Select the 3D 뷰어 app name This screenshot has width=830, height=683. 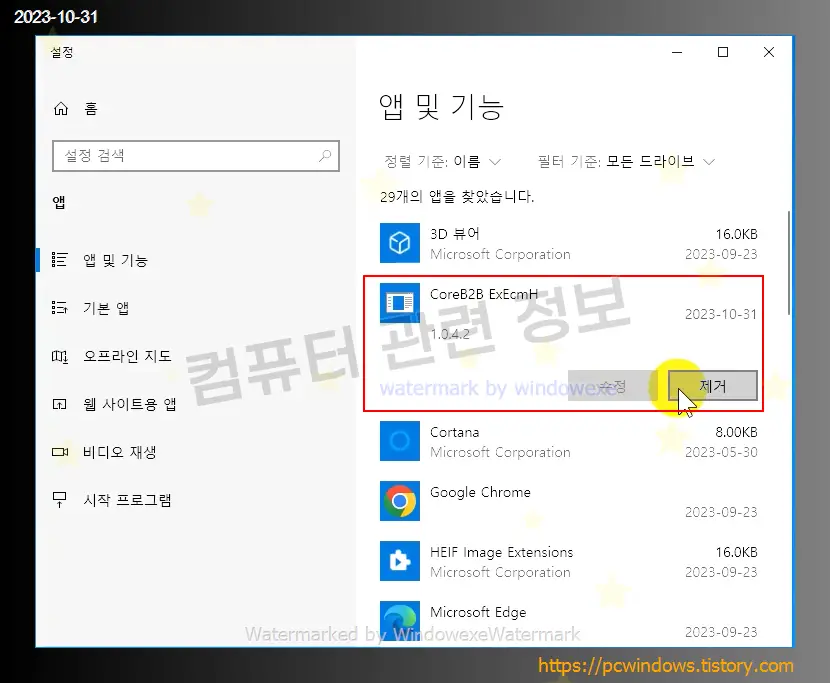(x=455, y=233)
